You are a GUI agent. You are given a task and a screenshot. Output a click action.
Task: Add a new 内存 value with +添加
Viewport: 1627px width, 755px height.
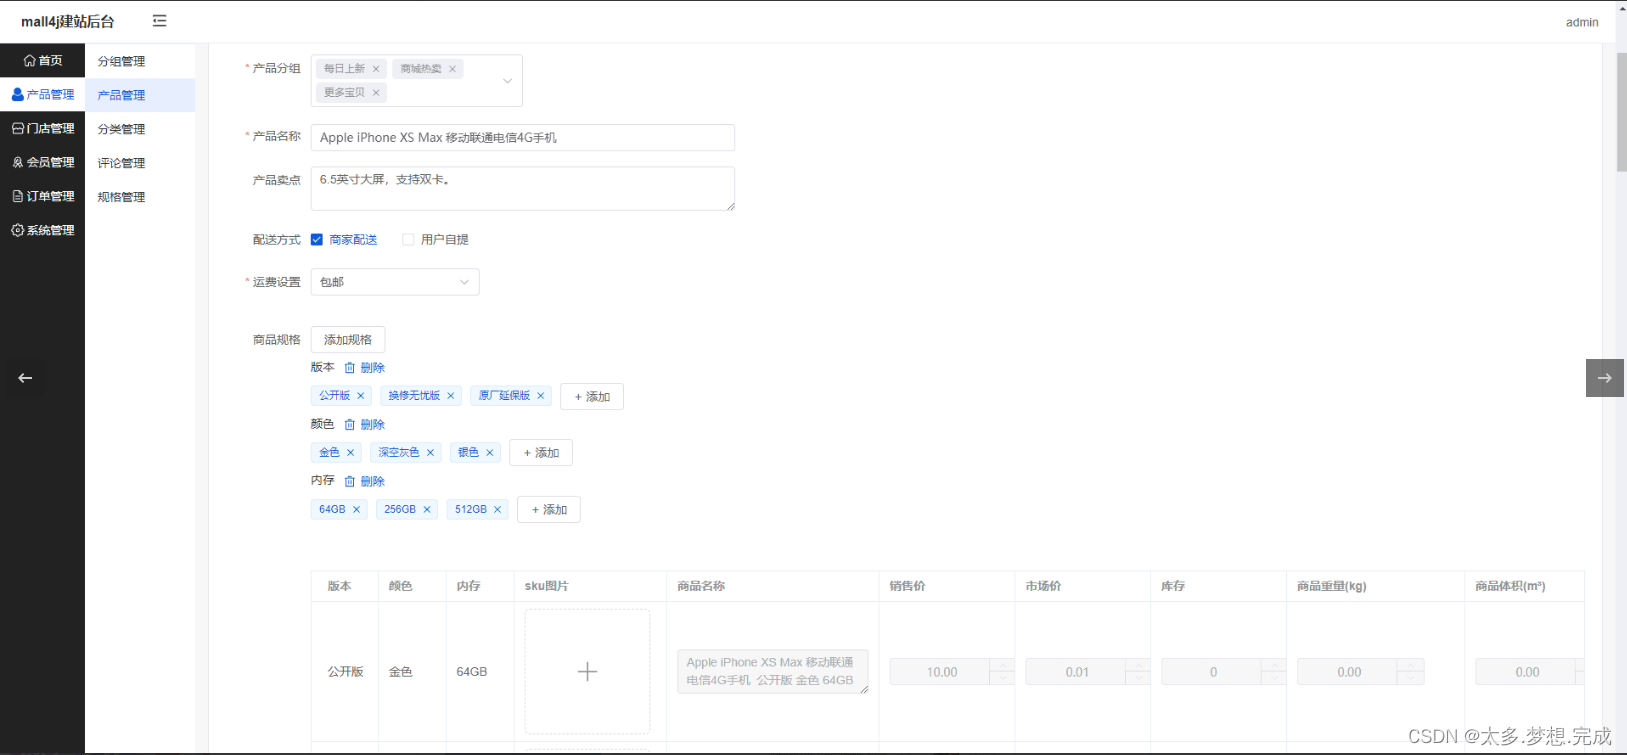click(x=549, y=510)
